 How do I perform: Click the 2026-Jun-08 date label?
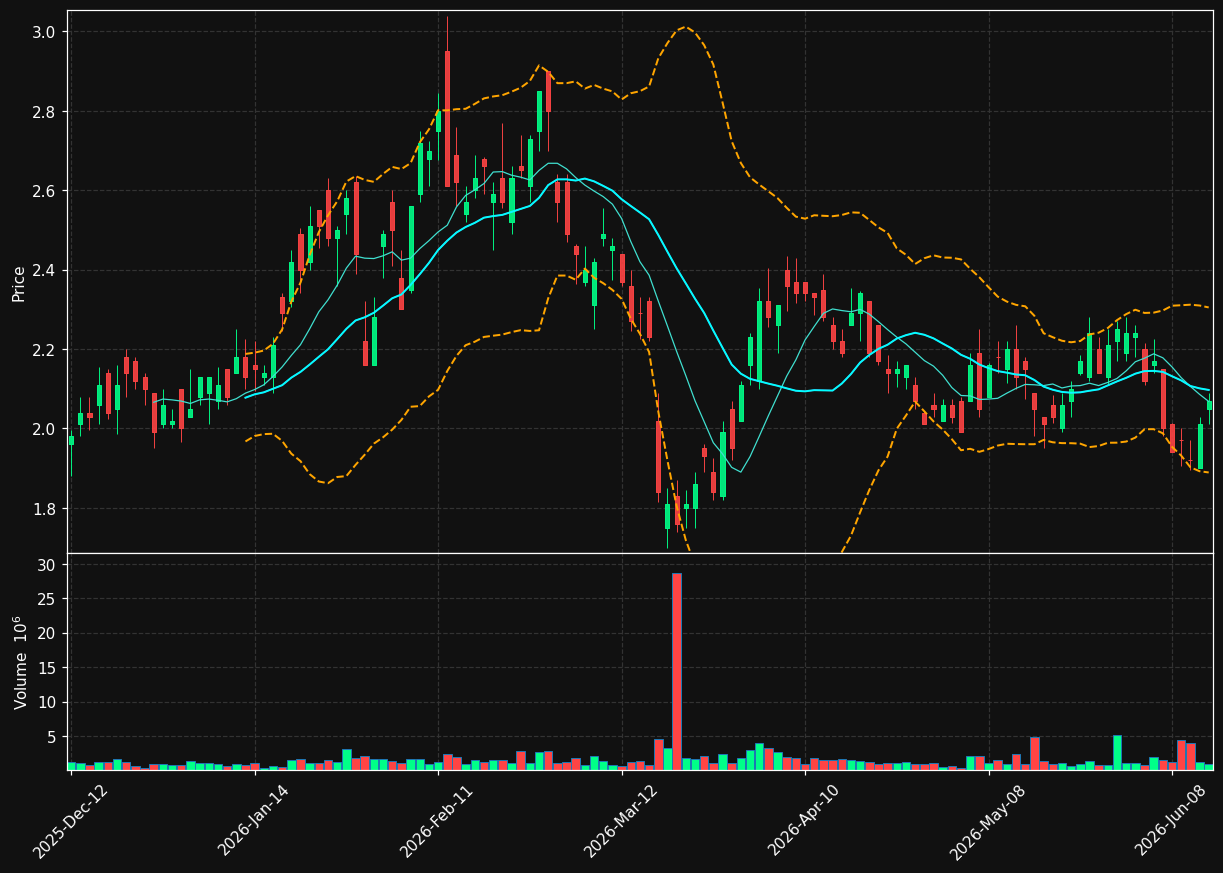click(x=1172, y=821)
